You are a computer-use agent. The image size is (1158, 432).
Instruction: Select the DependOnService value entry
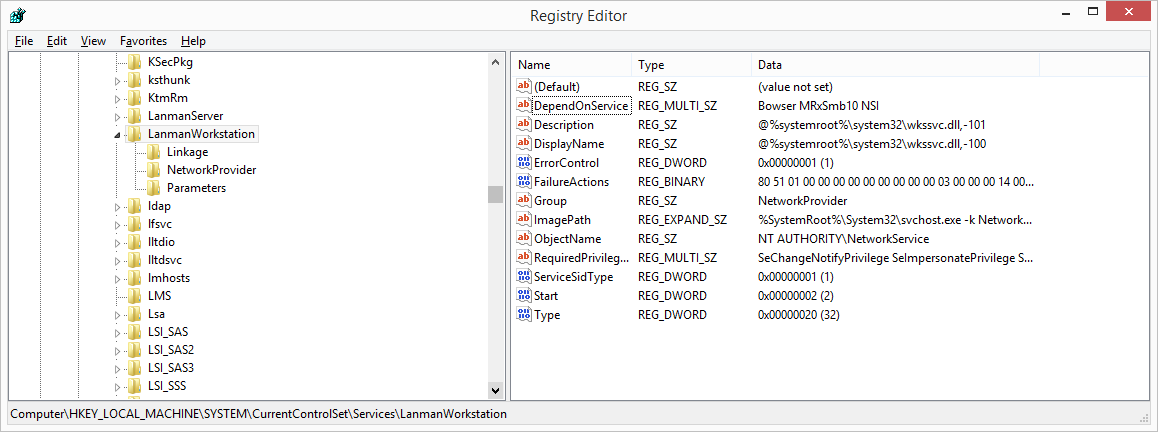[x=580, y=106]
